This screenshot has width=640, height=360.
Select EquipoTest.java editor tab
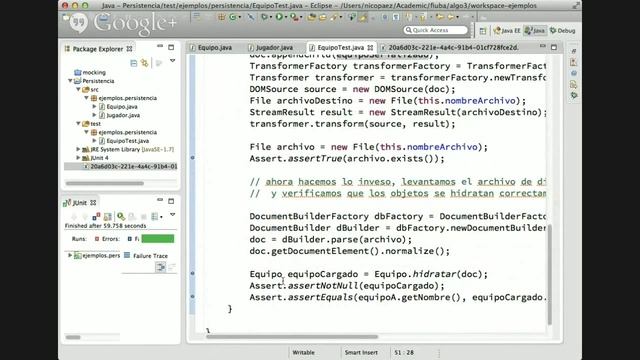coord(340,48)
